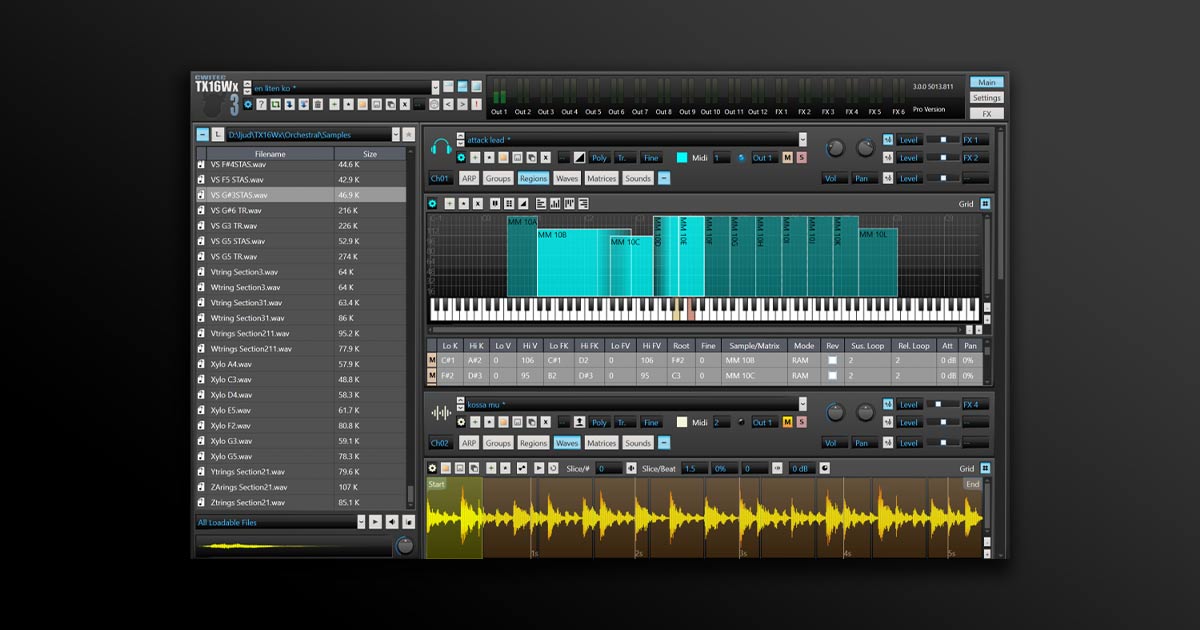Viewport: 1200px width, 630px height.
Task: Open the 'en liten ko' preset dropdown
Action: (x=435, y=87)
